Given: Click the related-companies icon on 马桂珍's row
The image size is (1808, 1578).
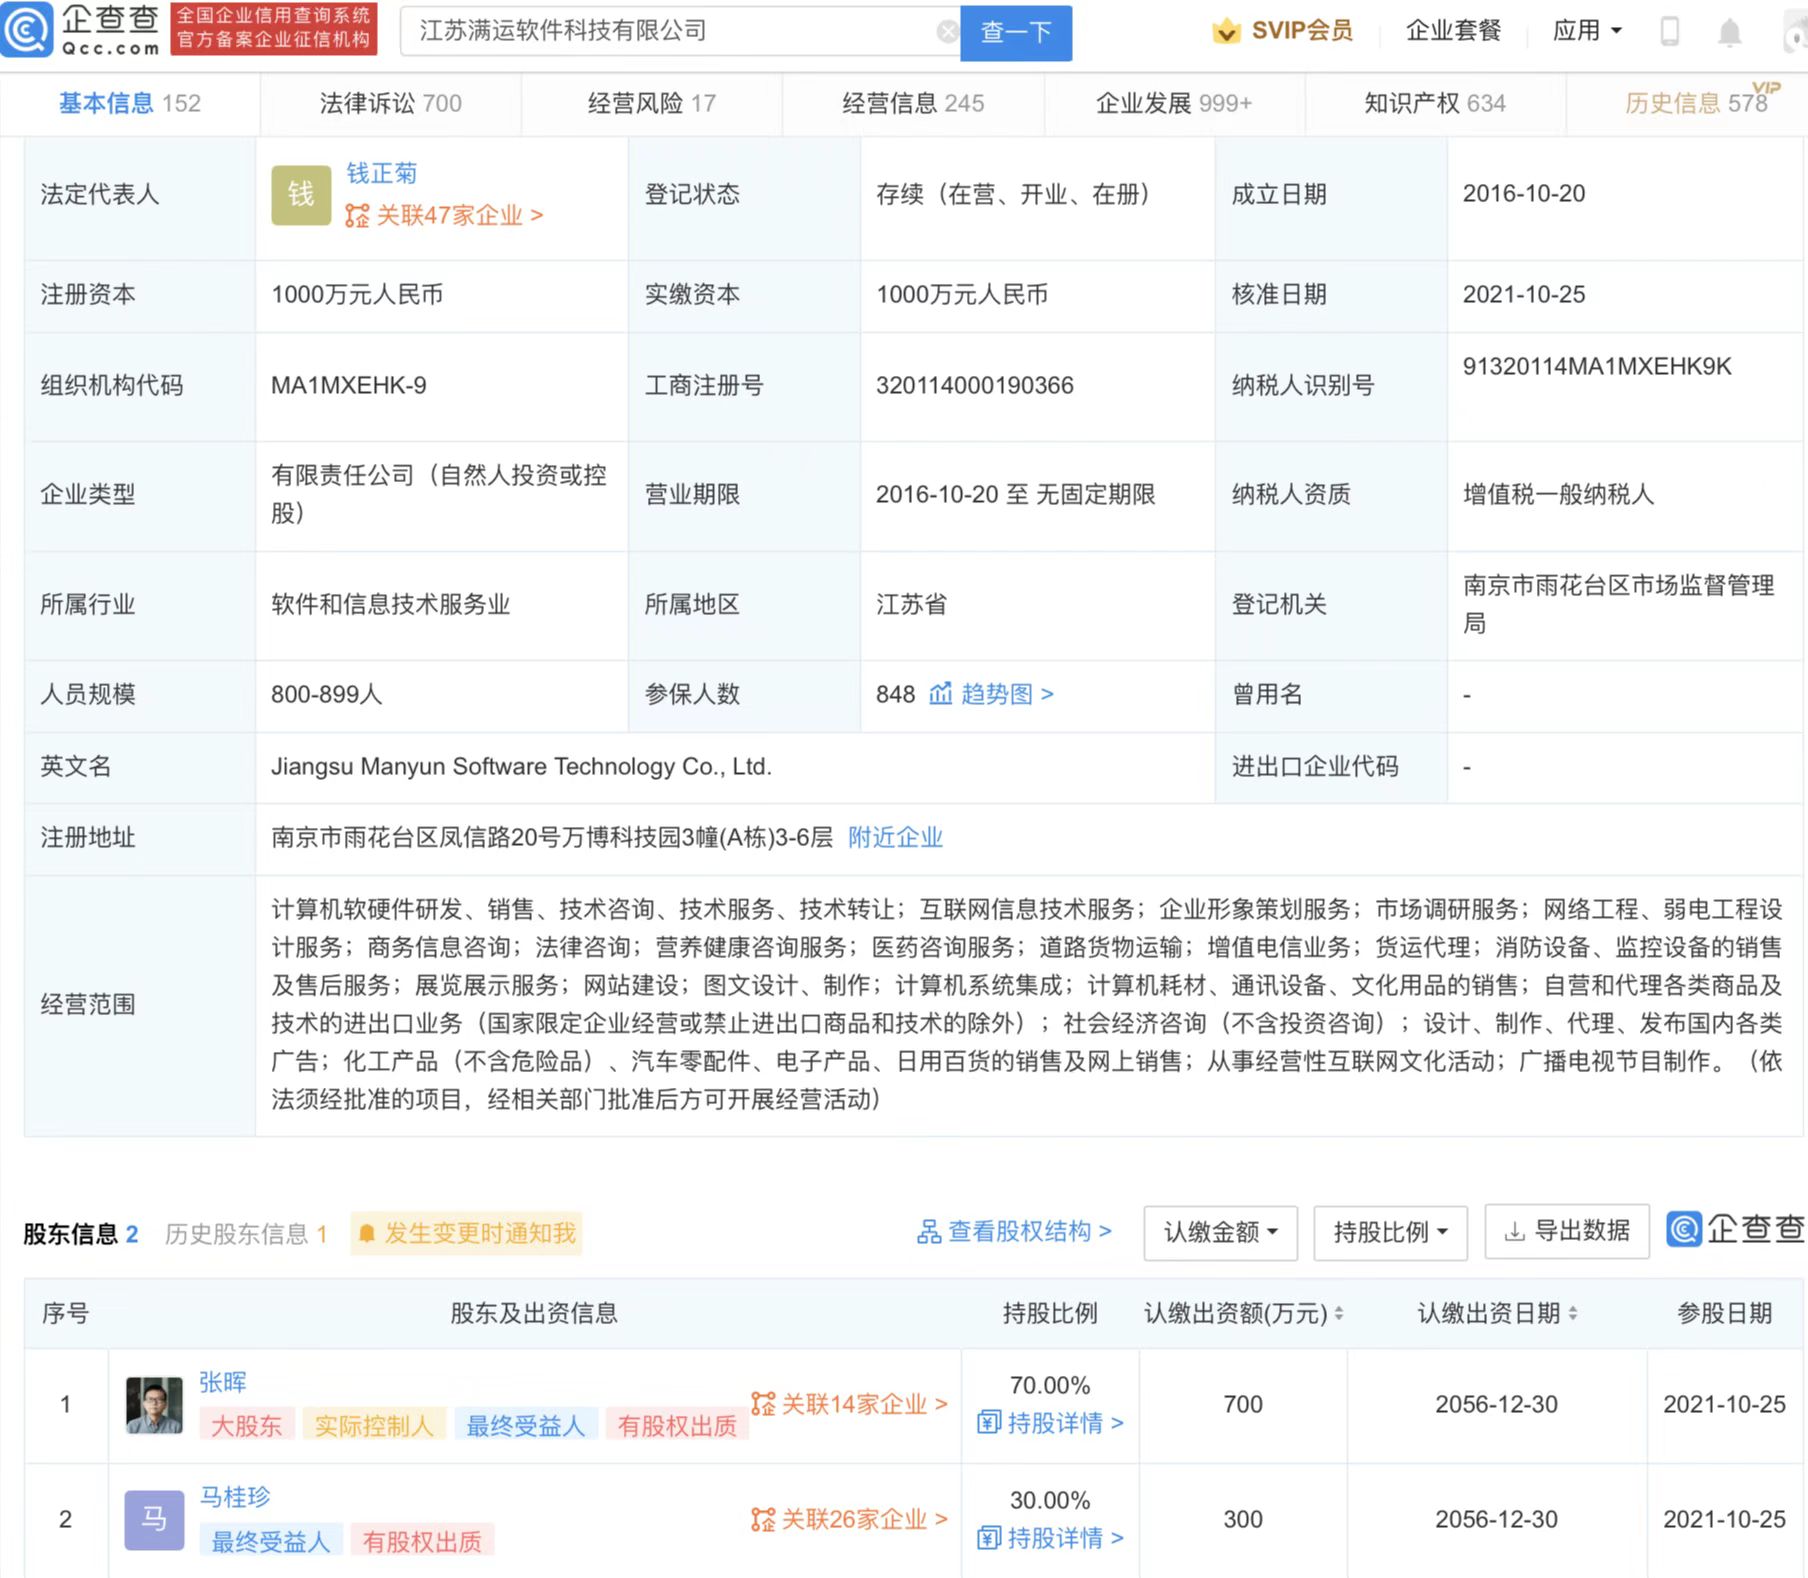Looking at the screenshot, I should coord(763,1520).
